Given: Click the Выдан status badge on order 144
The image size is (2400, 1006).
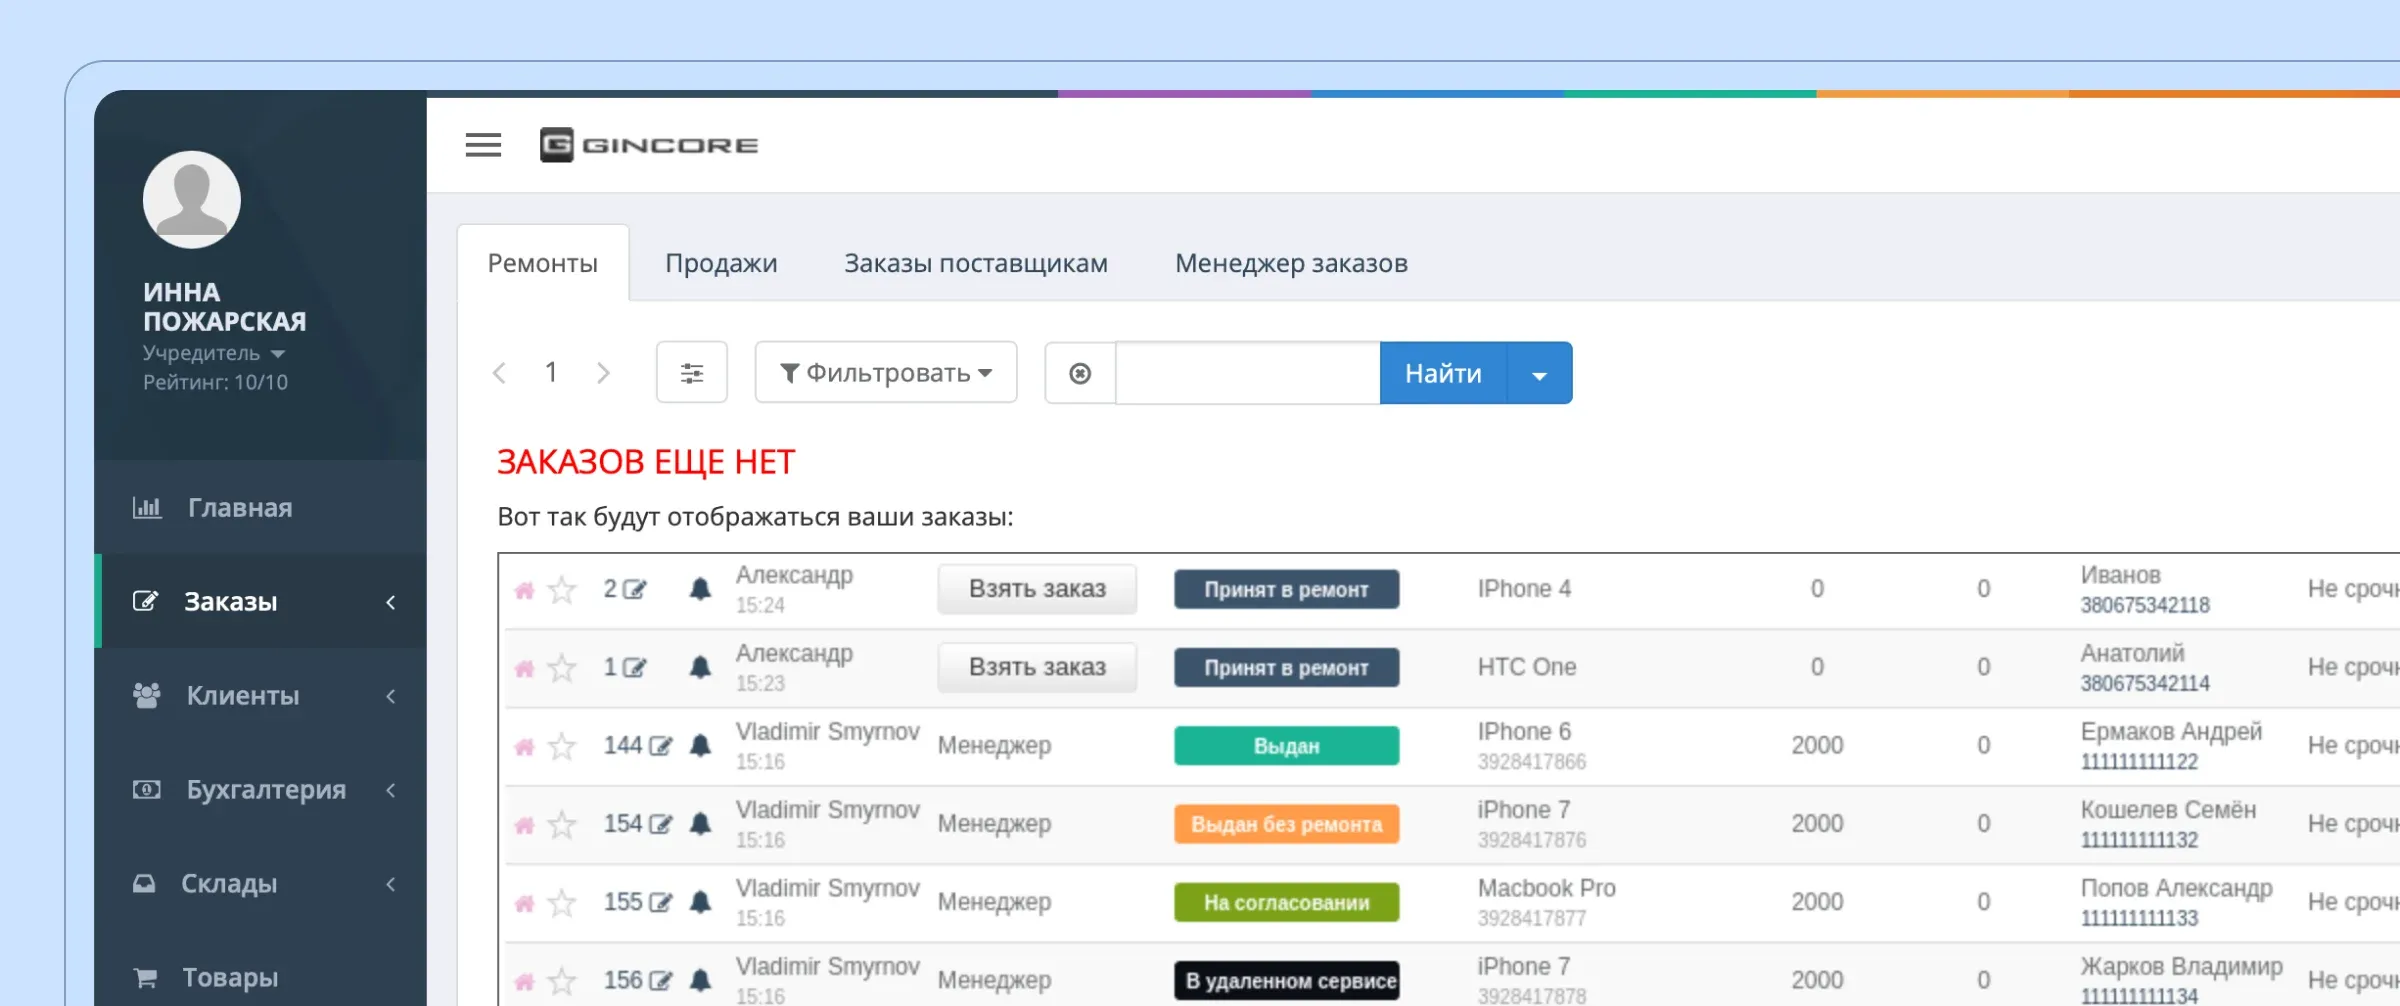Looking at the screenshot, I should coord(1286,745).
